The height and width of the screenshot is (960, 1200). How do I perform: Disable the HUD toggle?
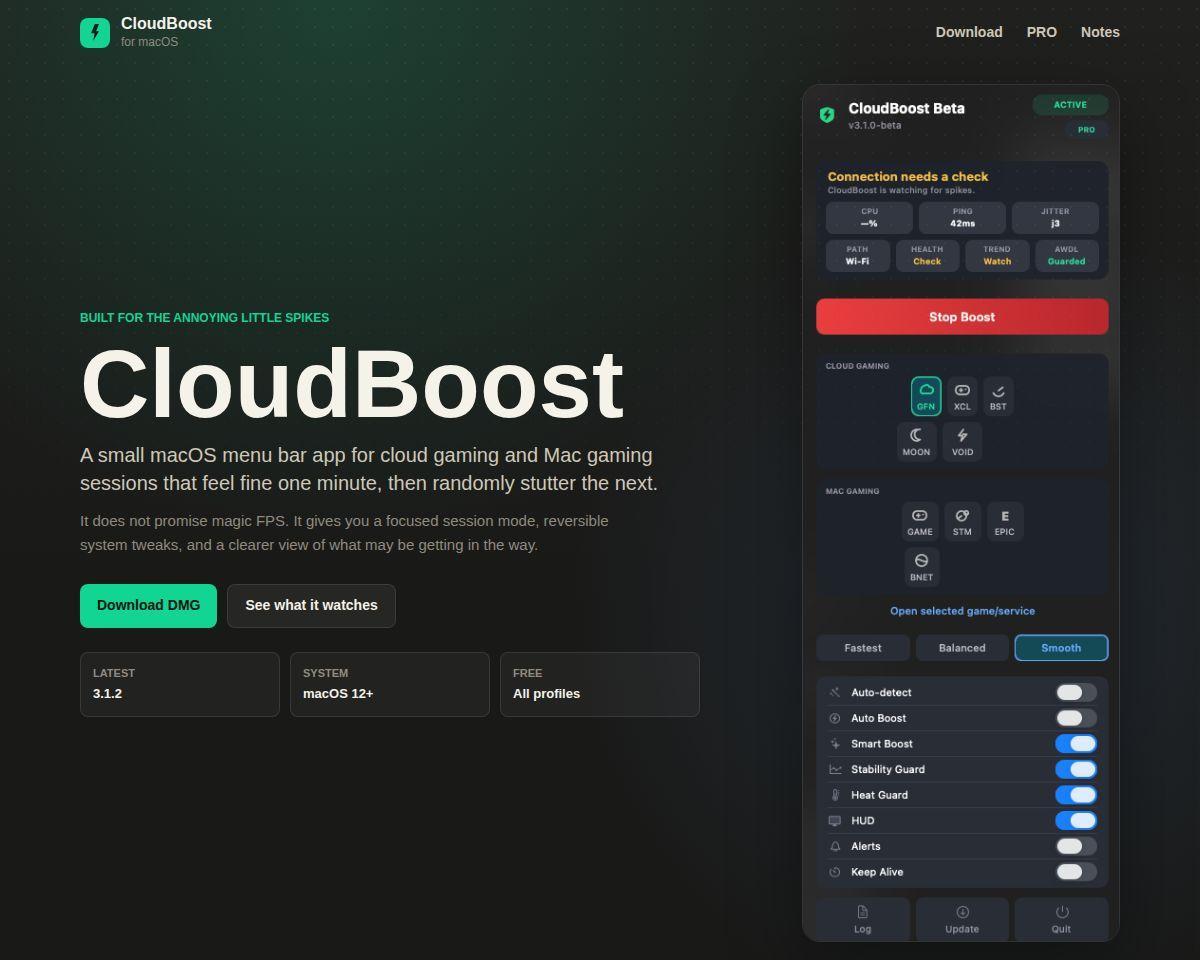[x=1076, y=821]
